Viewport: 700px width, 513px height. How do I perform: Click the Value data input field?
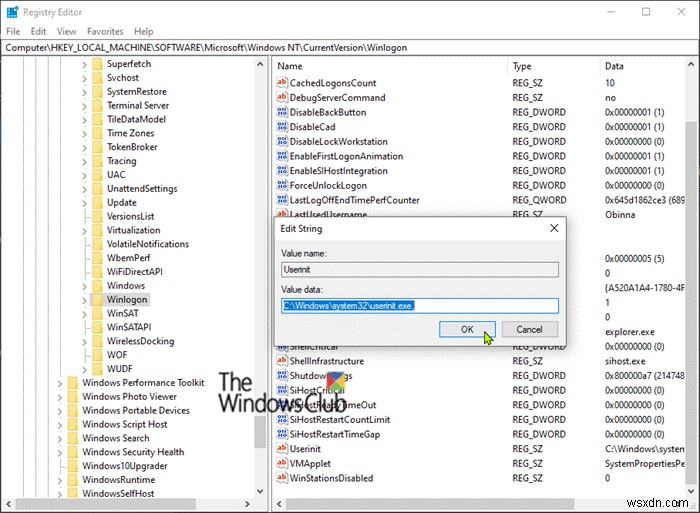[420, 305]
